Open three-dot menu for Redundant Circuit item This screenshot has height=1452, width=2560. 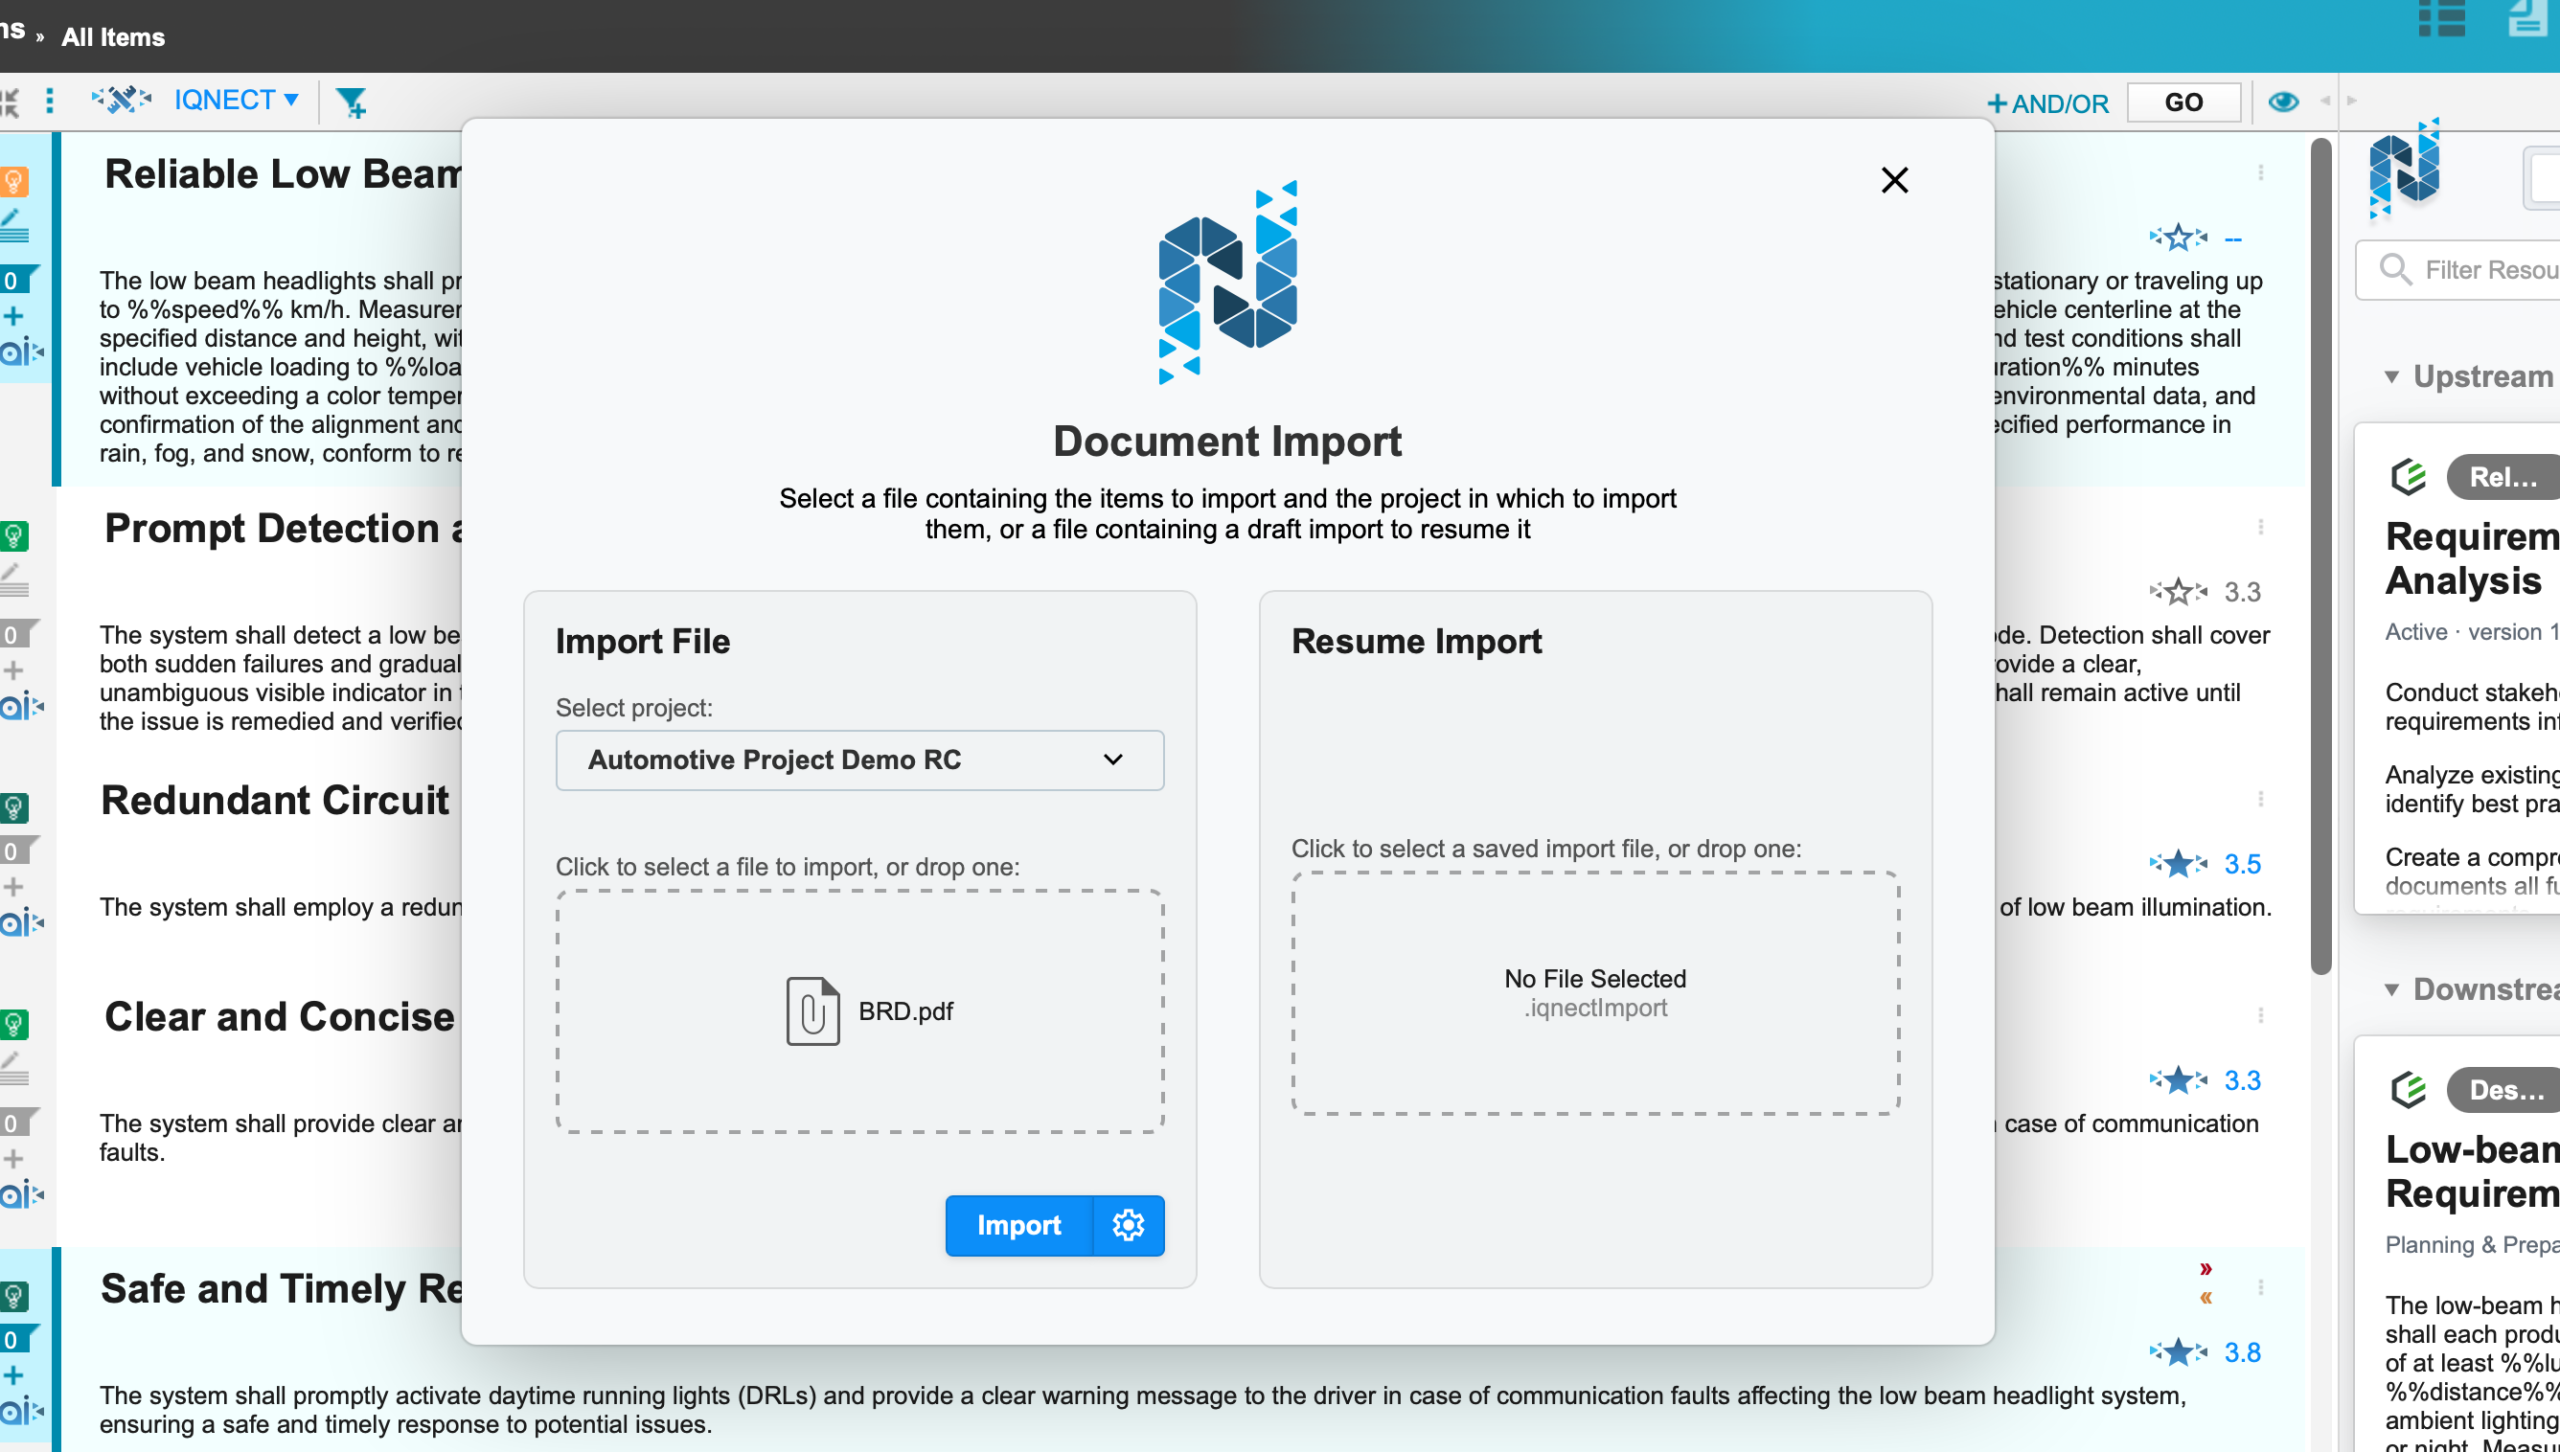(2260, 799)
